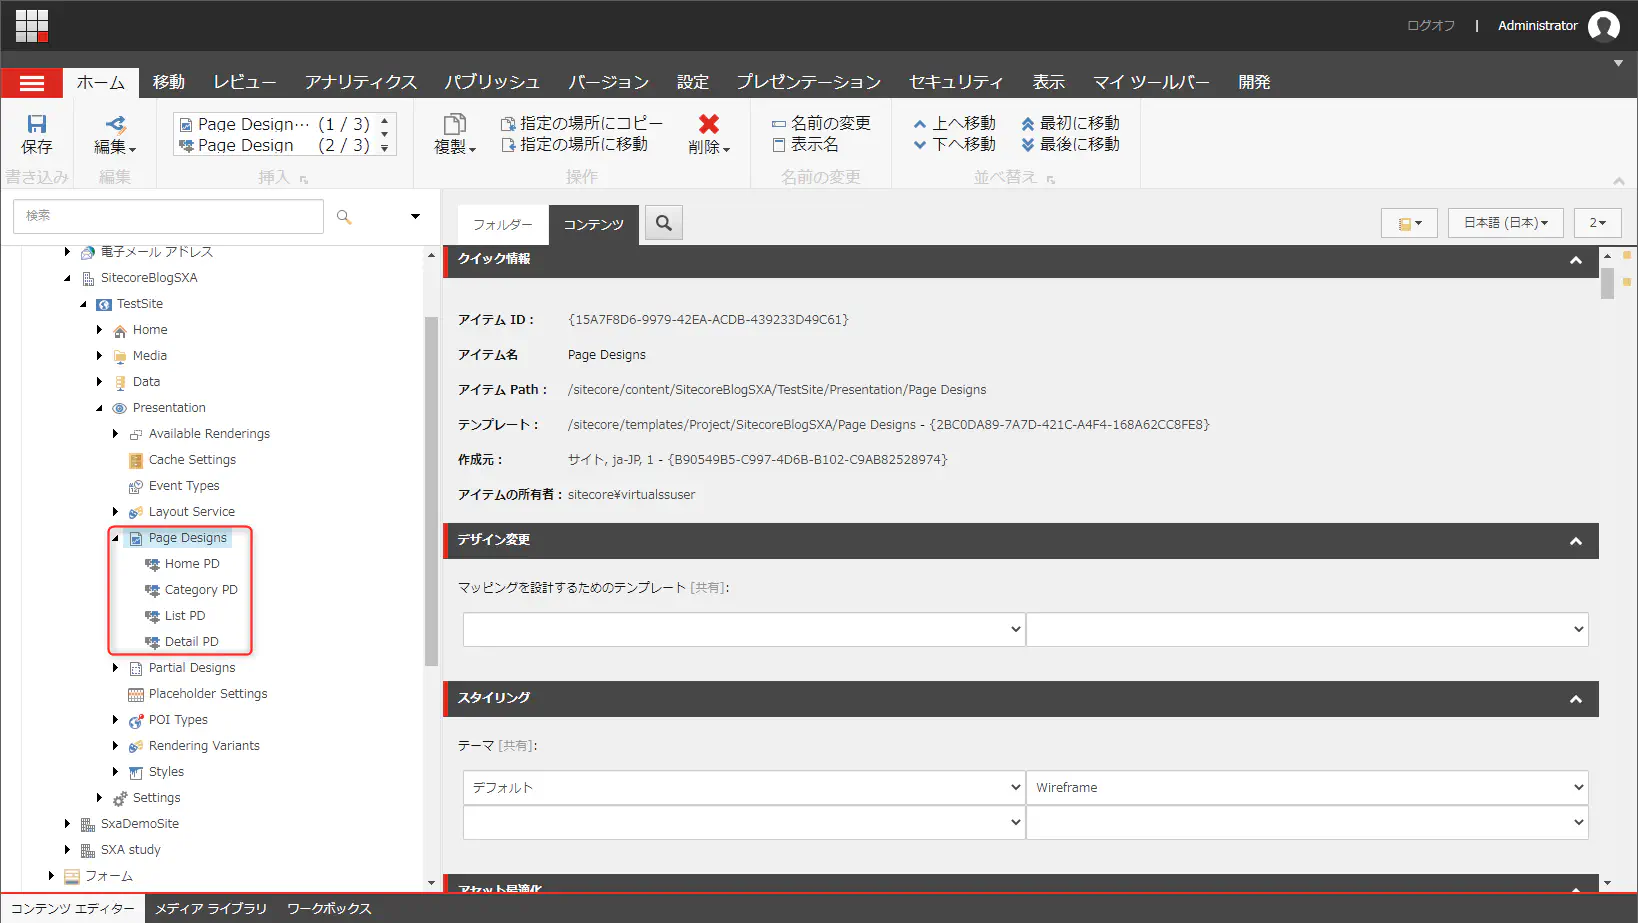The height and width of the screenshot is (923, 1638).
Task: Open the Sitecore launchpad grid icon
Action: pyautogui.click(x=32, y=26)
